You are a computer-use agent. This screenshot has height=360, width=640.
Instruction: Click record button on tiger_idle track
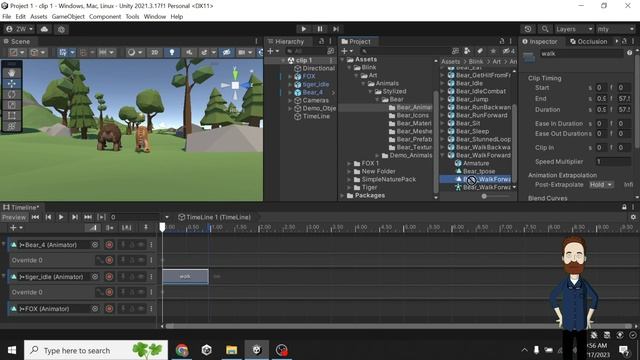[109, 277]
